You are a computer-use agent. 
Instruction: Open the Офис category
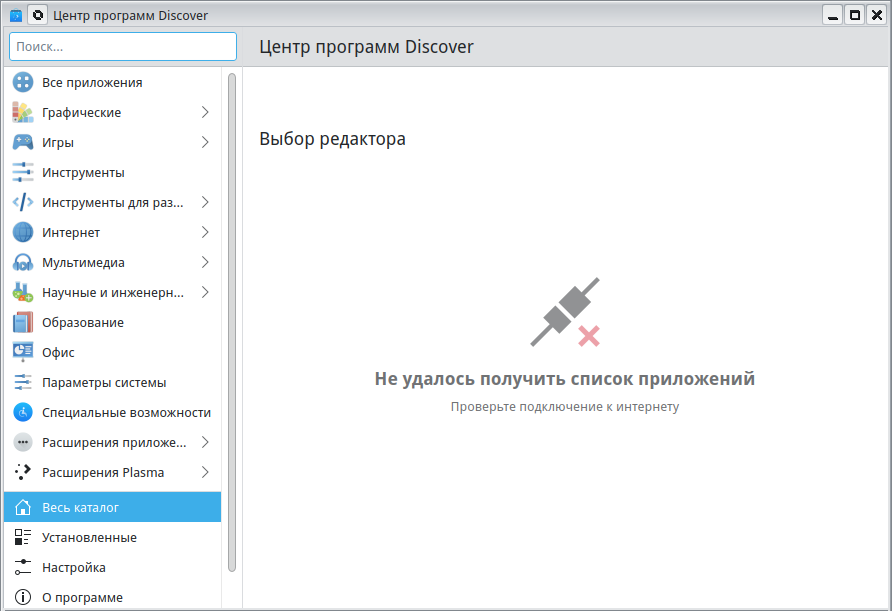(113, 353)
